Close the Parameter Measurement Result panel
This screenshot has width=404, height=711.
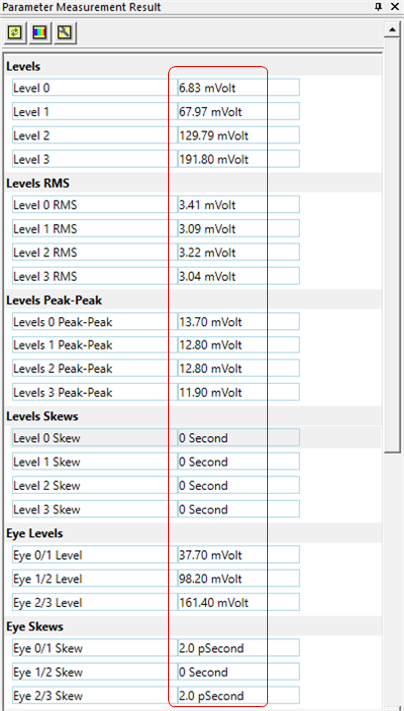point(395,7)
